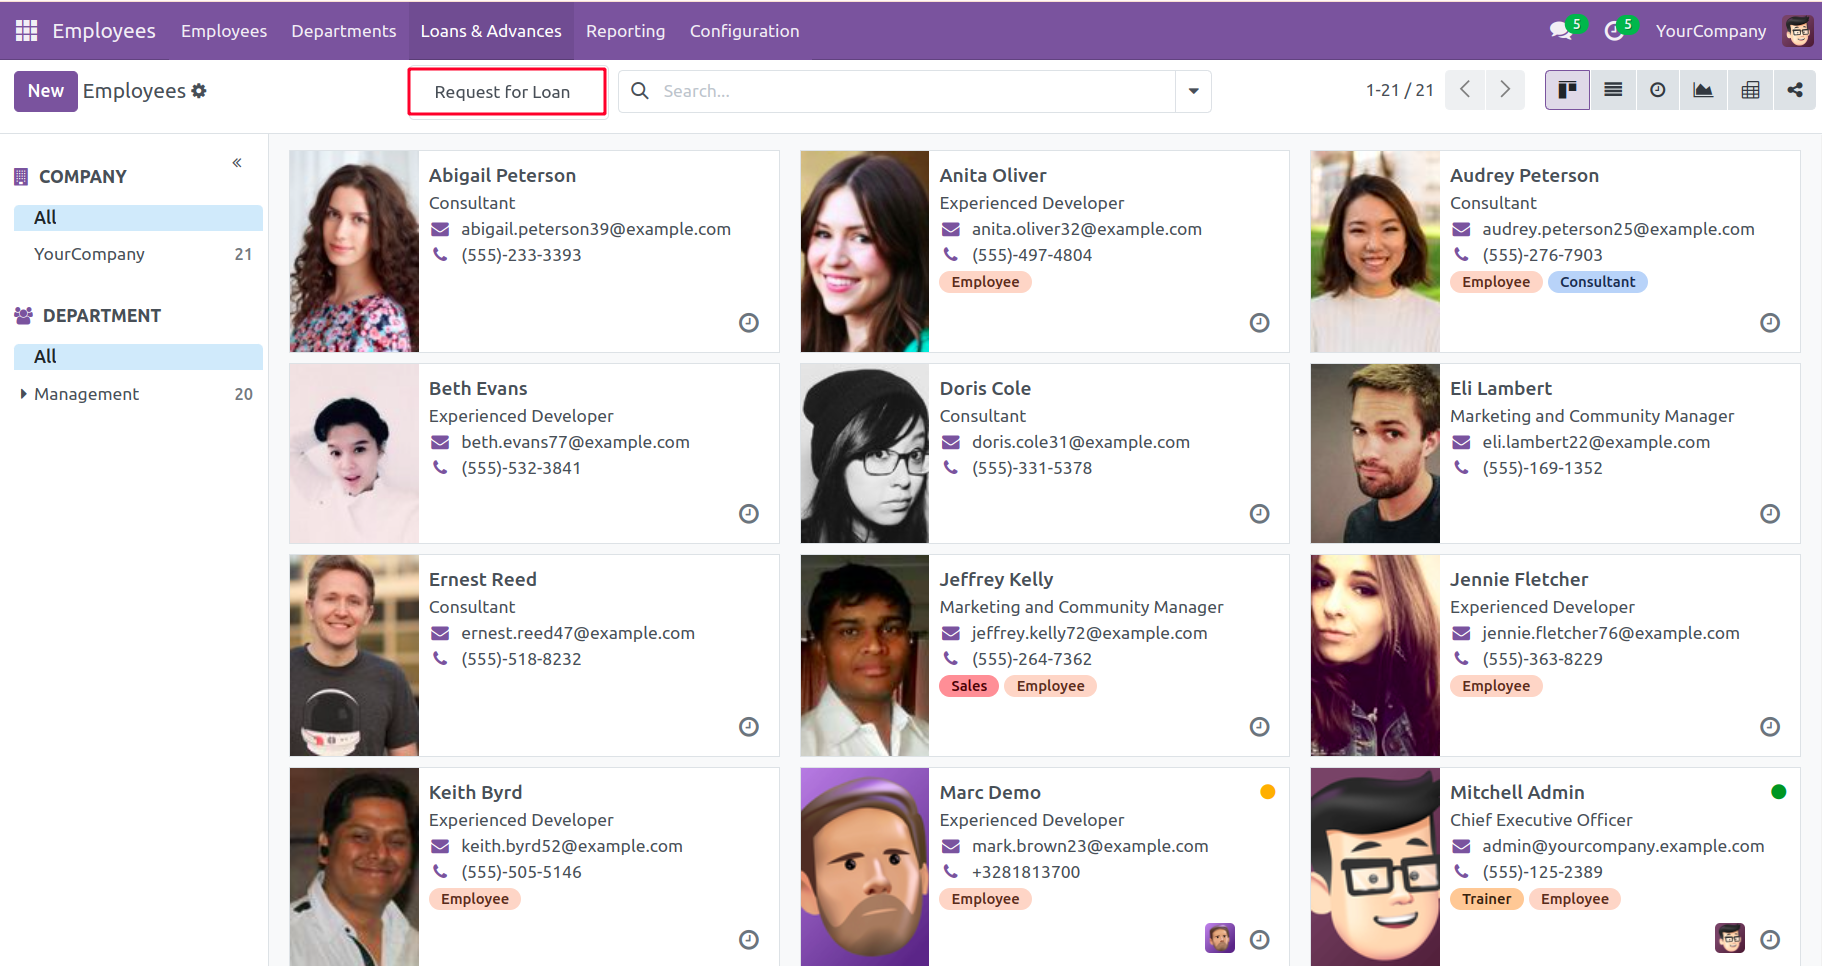This screenshot has height=966, width=1822.
Task: Click the New employee button
Action: [x=45, y=91]
